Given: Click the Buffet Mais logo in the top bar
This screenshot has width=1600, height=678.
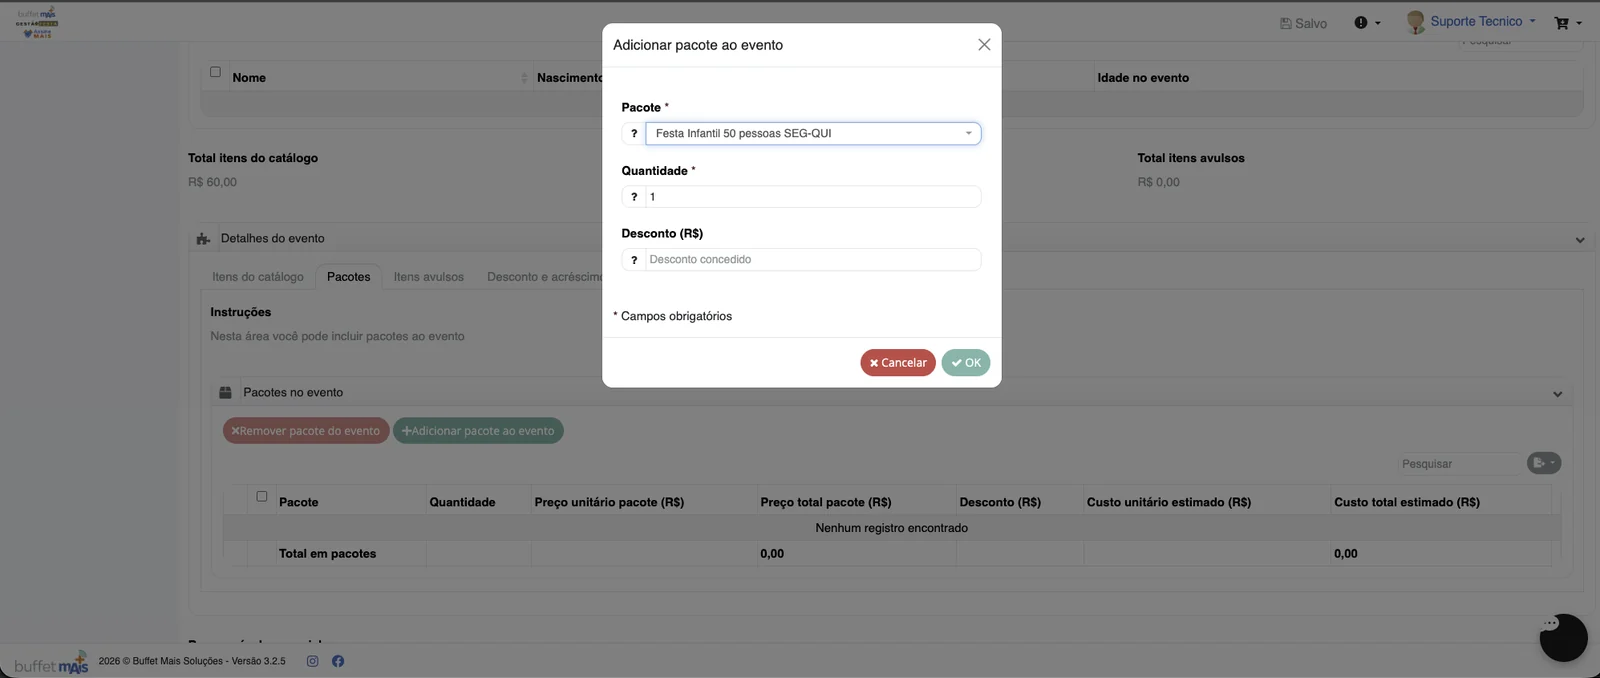Looking at the screenshot, I should 37,23.
